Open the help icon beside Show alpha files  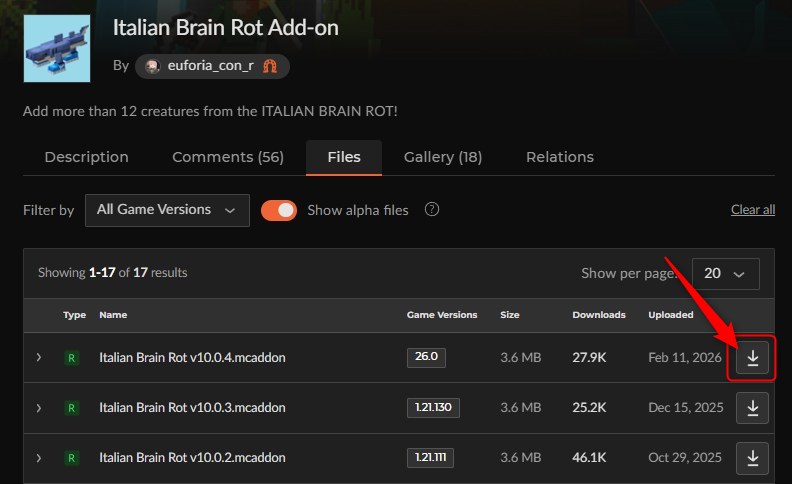[432, 209]
